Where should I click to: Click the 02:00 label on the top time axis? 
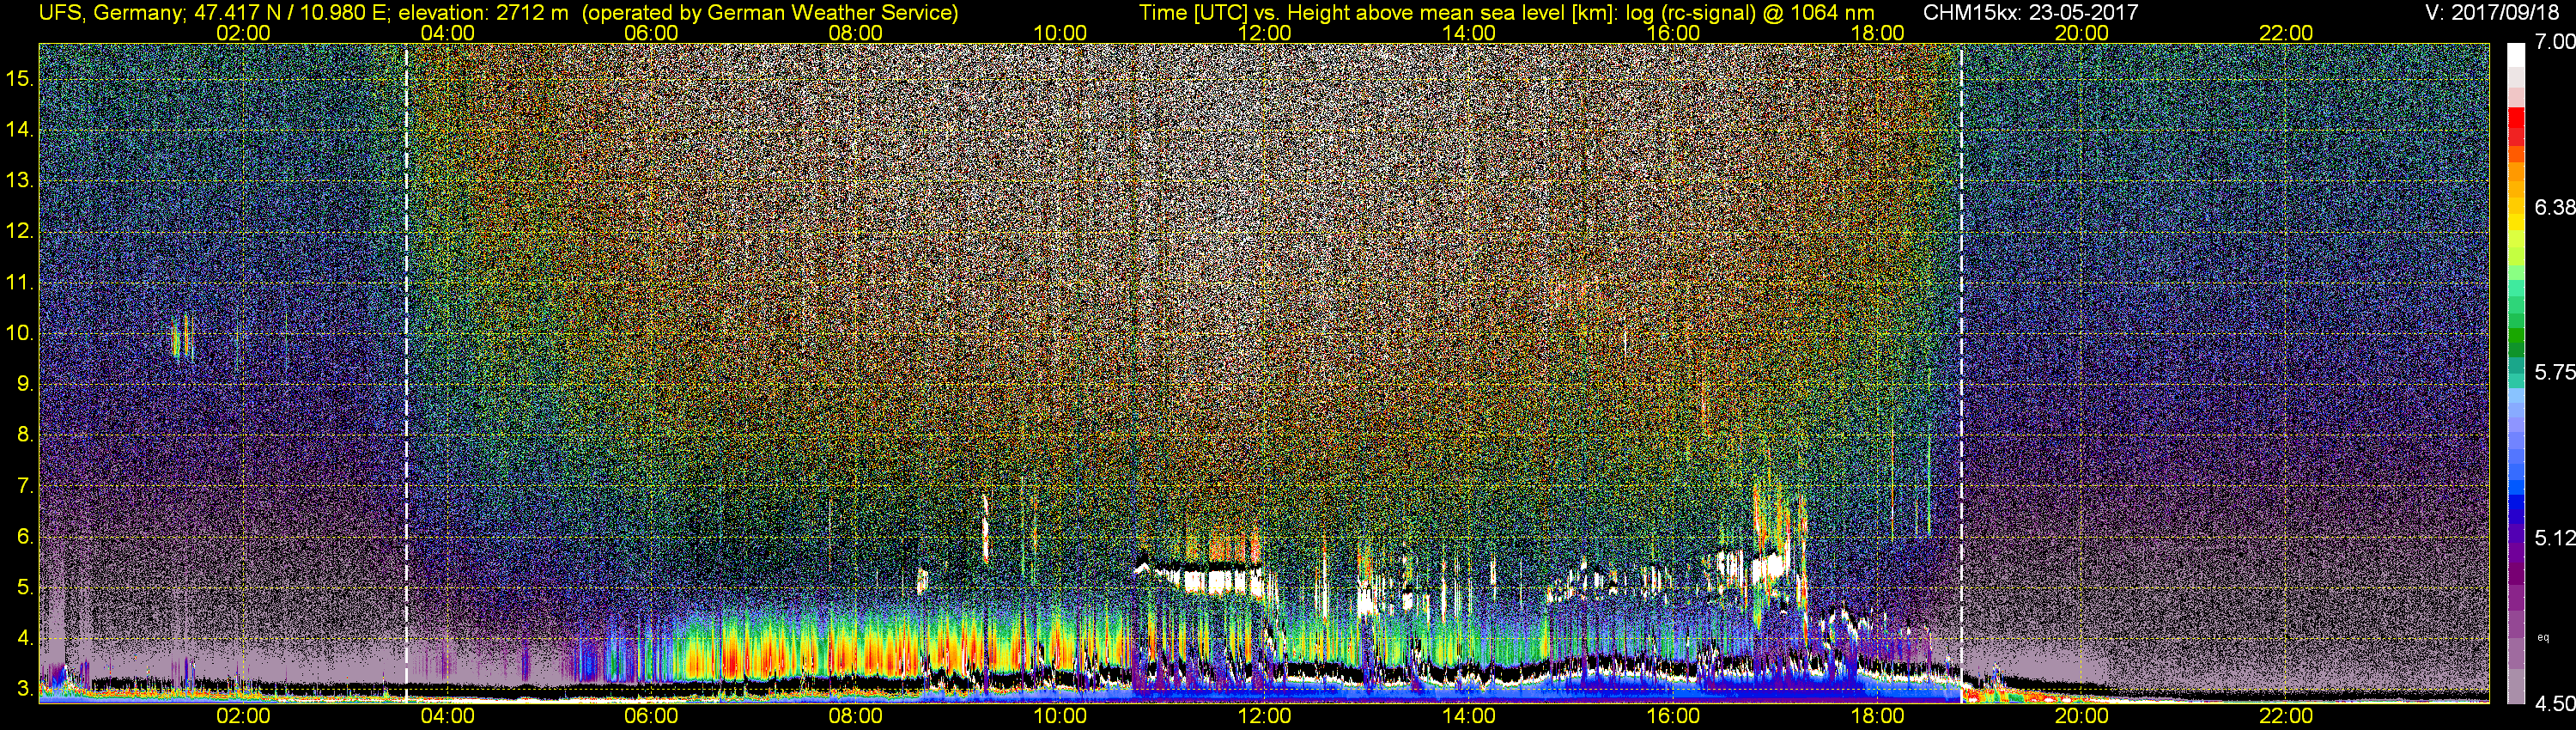point(243,33)
